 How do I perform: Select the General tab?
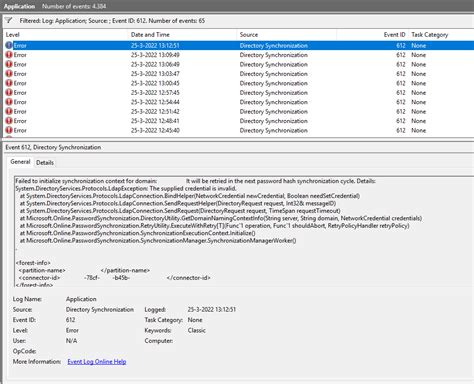click(x=20, y=162)
